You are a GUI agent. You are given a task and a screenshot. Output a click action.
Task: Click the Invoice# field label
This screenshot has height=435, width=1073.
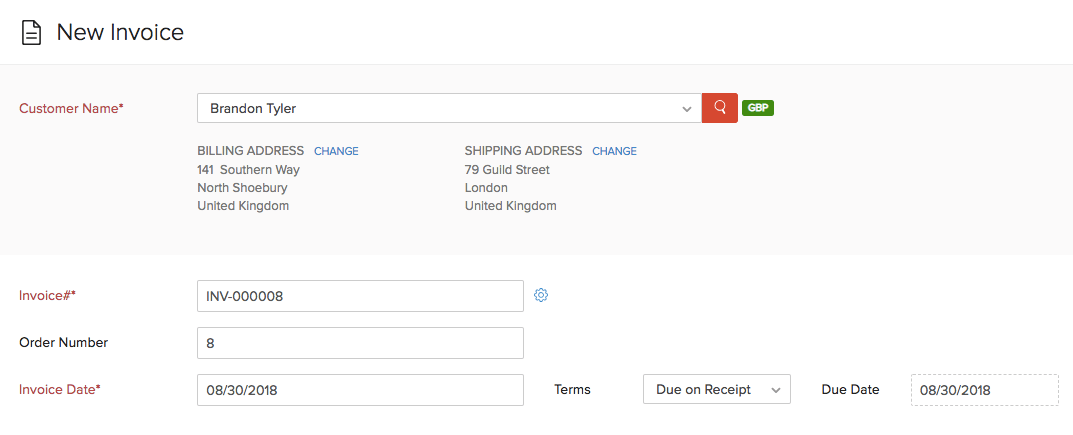tap(48, 296)
